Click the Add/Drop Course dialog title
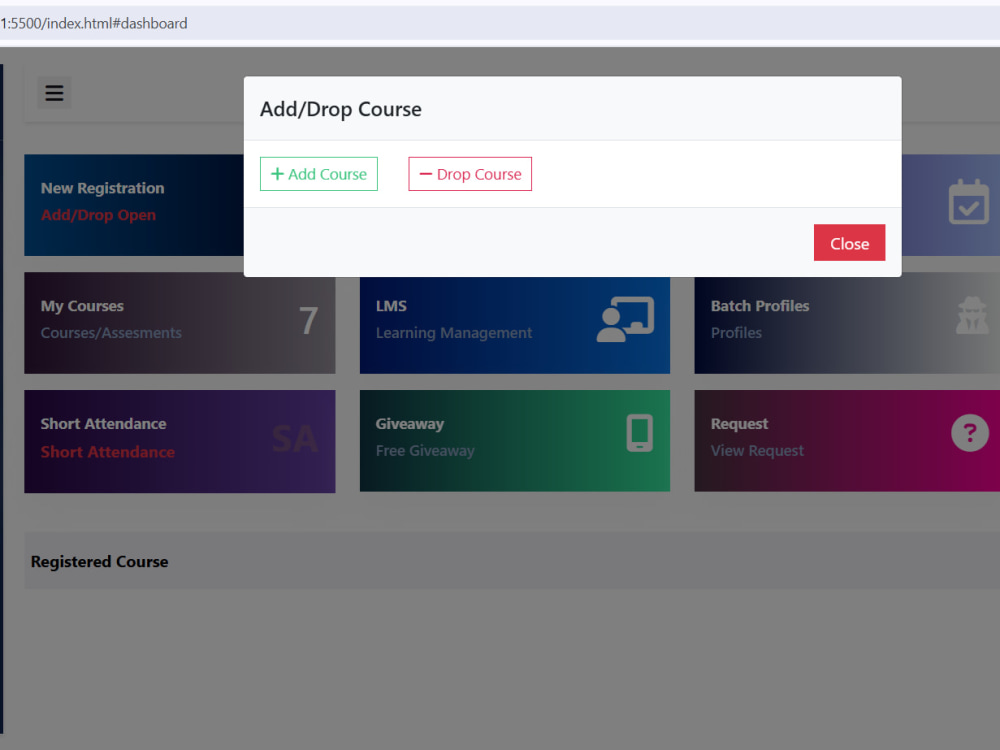 pos(341,109)
